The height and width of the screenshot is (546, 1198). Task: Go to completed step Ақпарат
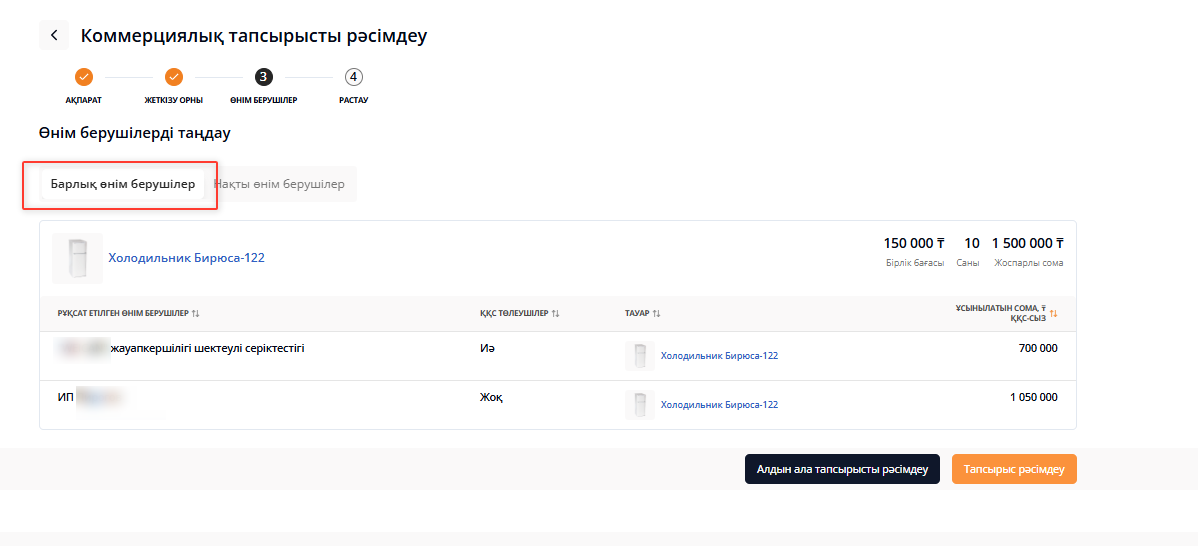click(84, 77)
